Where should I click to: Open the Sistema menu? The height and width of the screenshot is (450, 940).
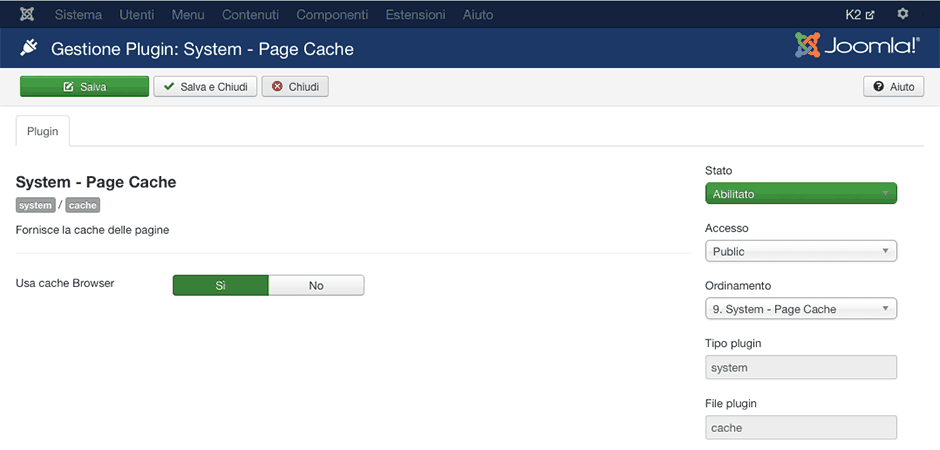[78, 14]
